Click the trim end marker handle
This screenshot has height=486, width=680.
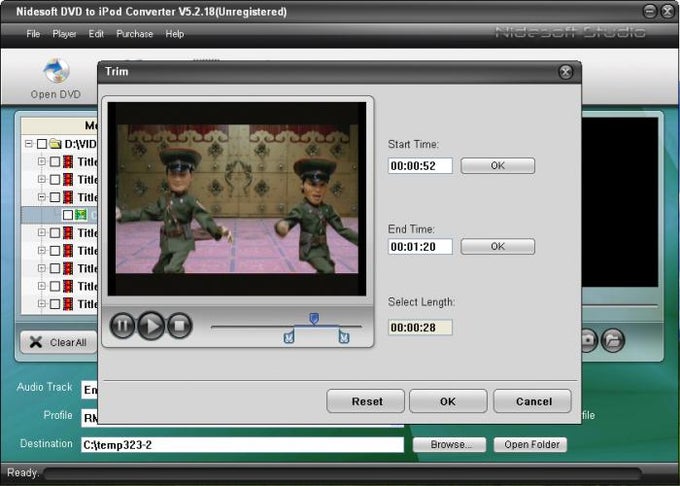[x=344, y=336]
